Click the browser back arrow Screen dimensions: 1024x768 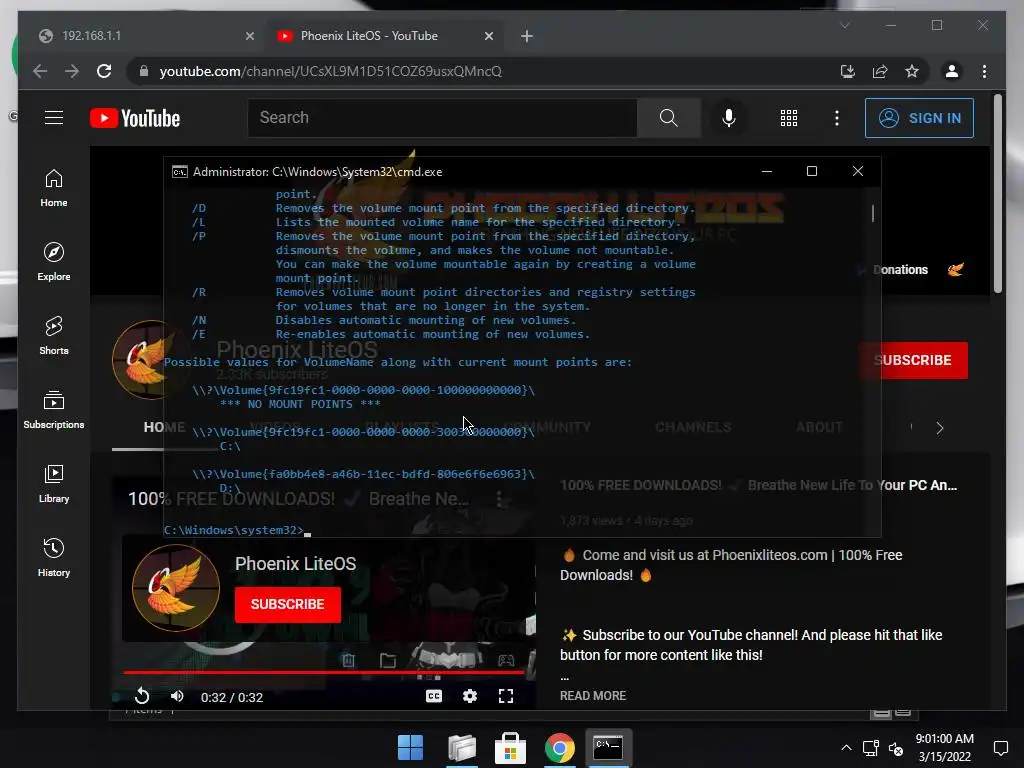40,71
